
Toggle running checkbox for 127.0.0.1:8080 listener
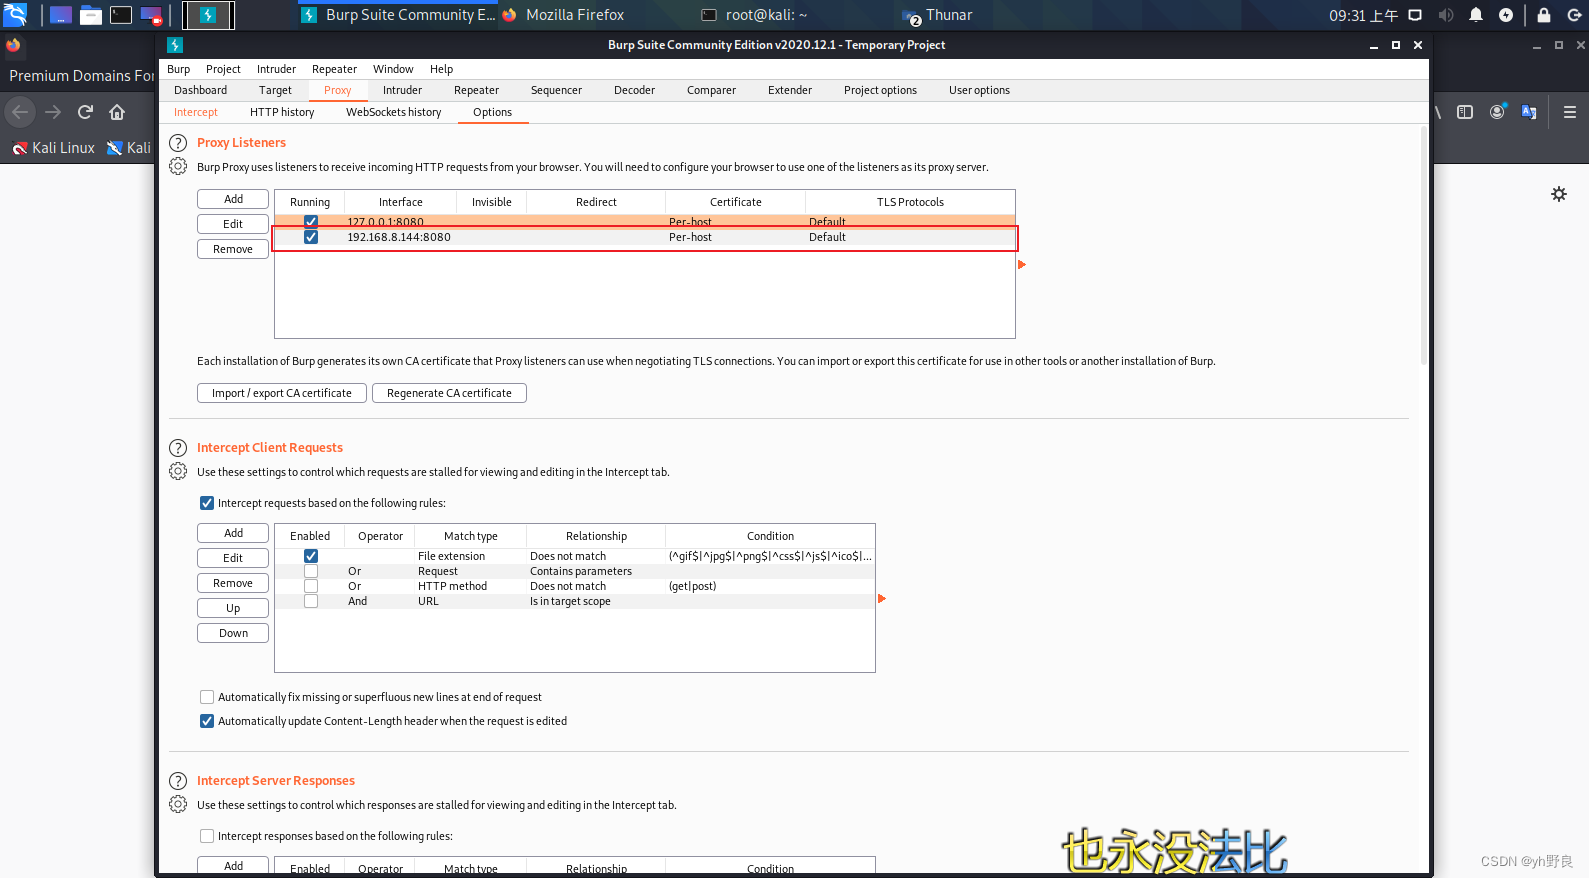coord(311,221)
